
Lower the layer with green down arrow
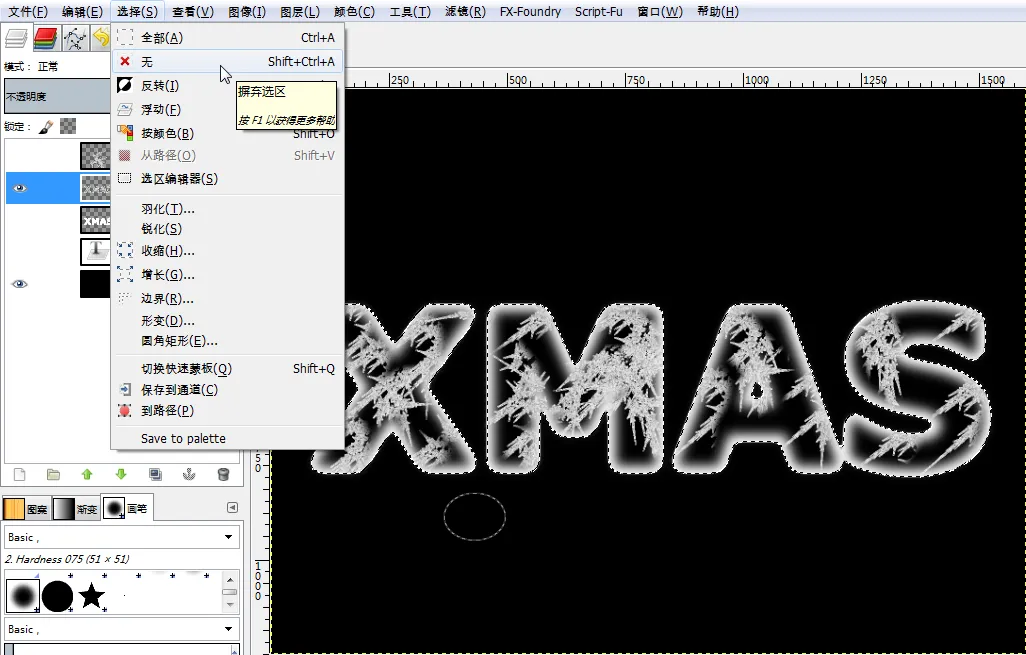tap(121, 474)
